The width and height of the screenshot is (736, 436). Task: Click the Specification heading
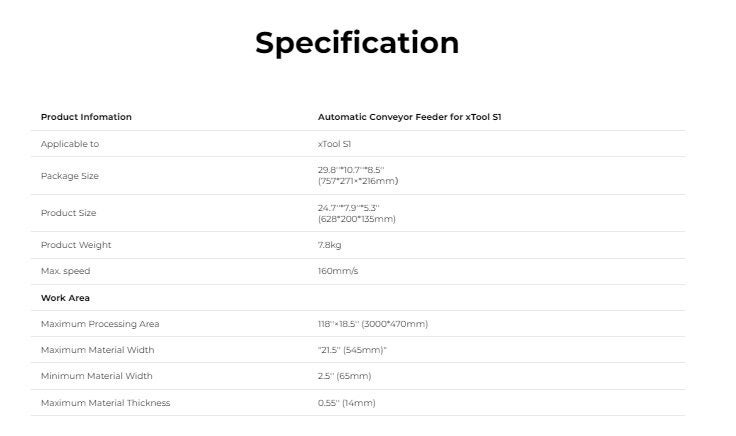tap(357, 43)
